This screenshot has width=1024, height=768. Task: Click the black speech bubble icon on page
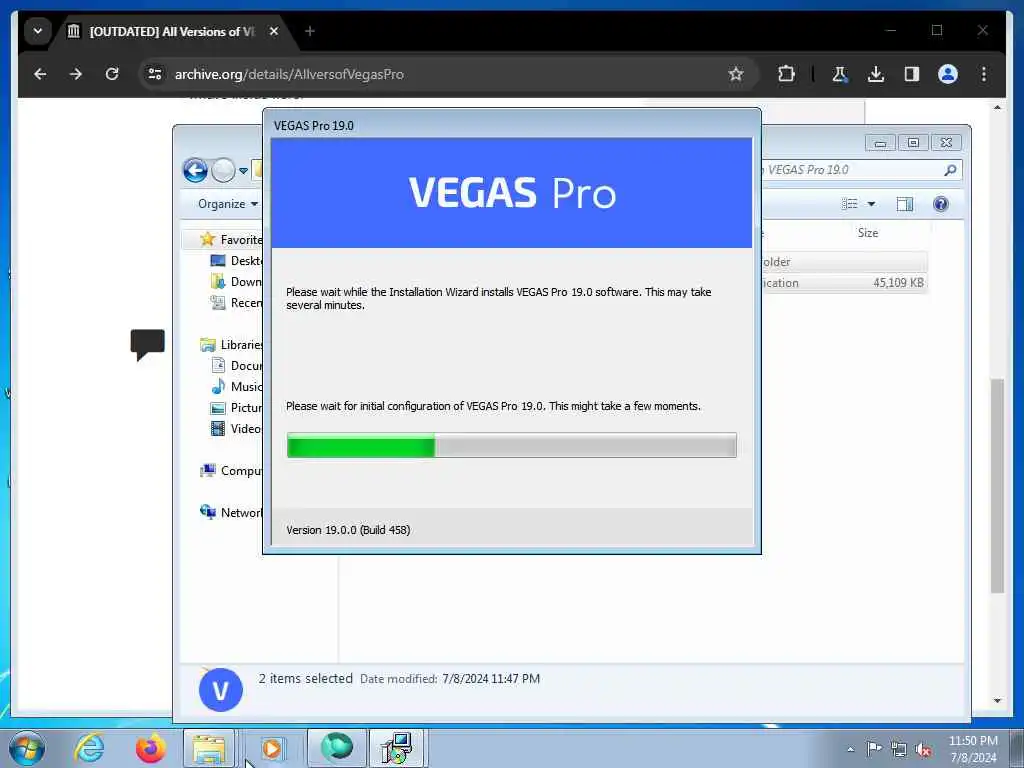pyautogui.click(x=148, y=344)
